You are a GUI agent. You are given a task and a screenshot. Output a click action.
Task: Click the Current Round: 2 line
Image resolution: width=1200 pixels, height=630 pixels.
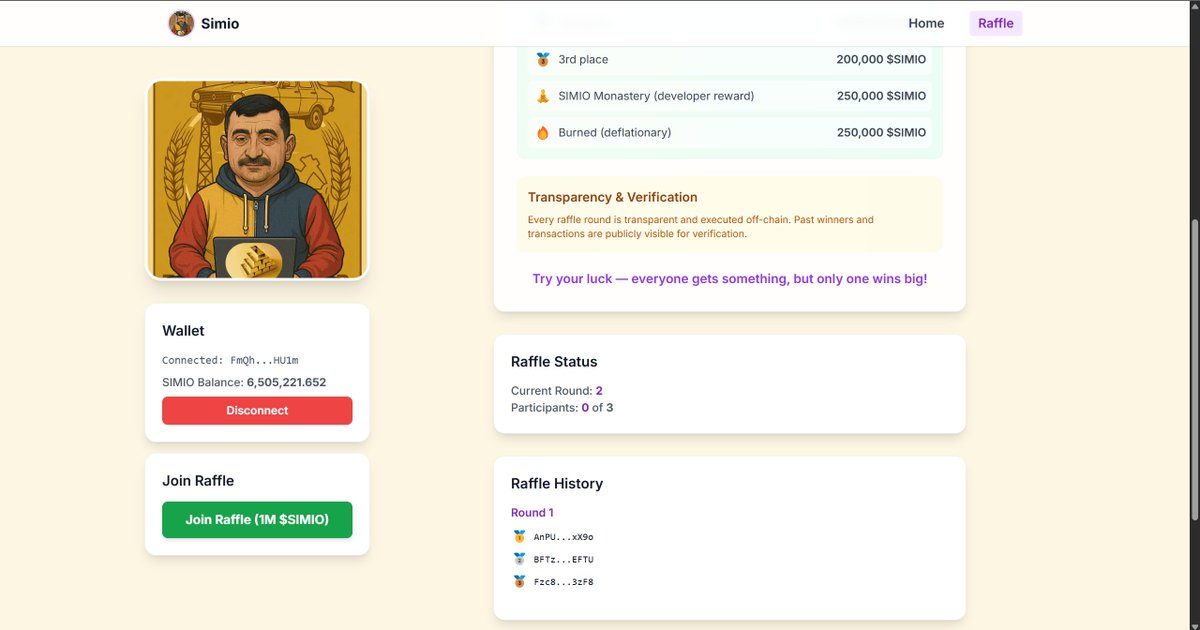[557, 391]
